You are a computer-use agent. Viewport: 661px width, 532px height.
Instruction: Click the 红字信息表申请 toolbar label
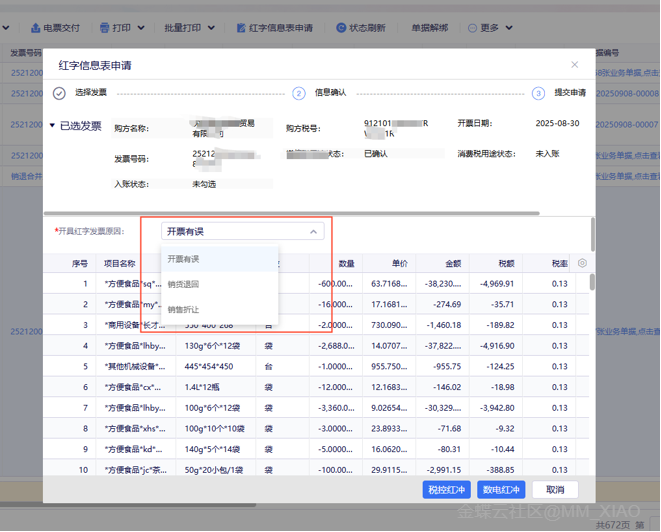(x=281, y=28)
